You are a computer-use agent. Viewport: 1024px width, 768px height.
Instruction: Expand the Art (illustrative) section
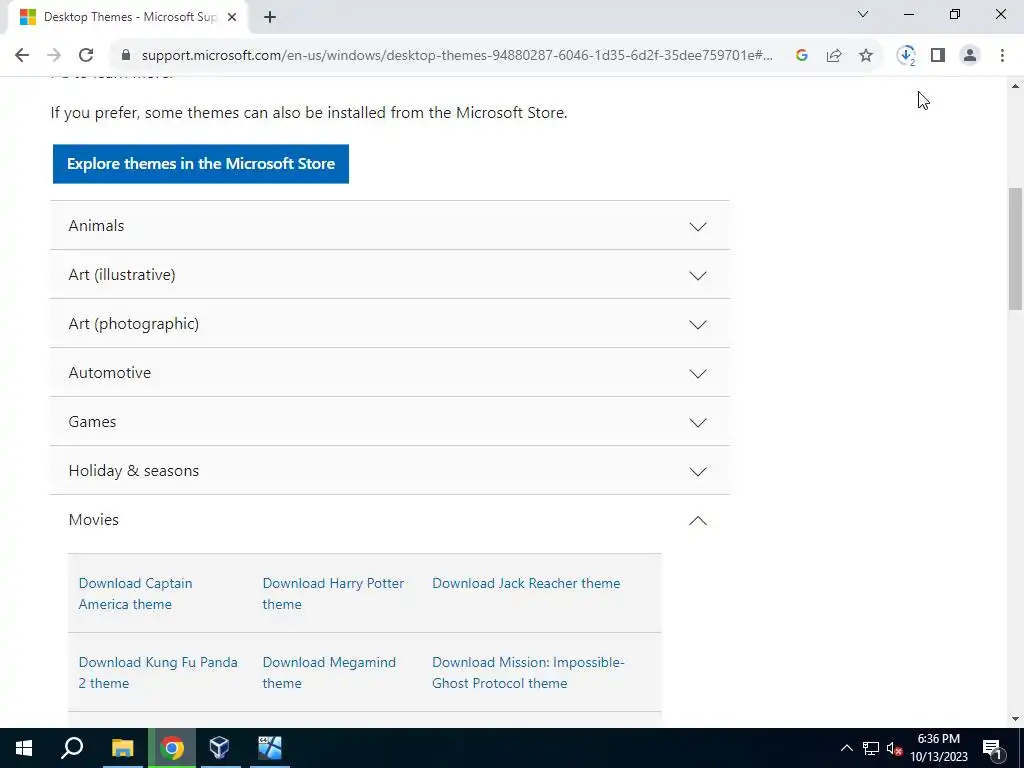pyautogui.click(x=390, y=274)
